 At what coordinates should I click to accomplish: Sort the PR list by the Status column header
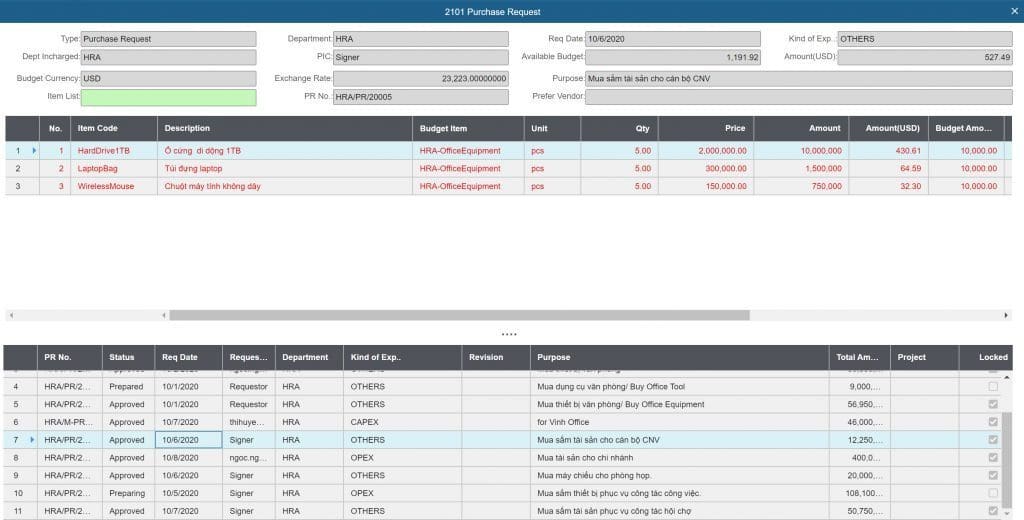click(127, 357)
